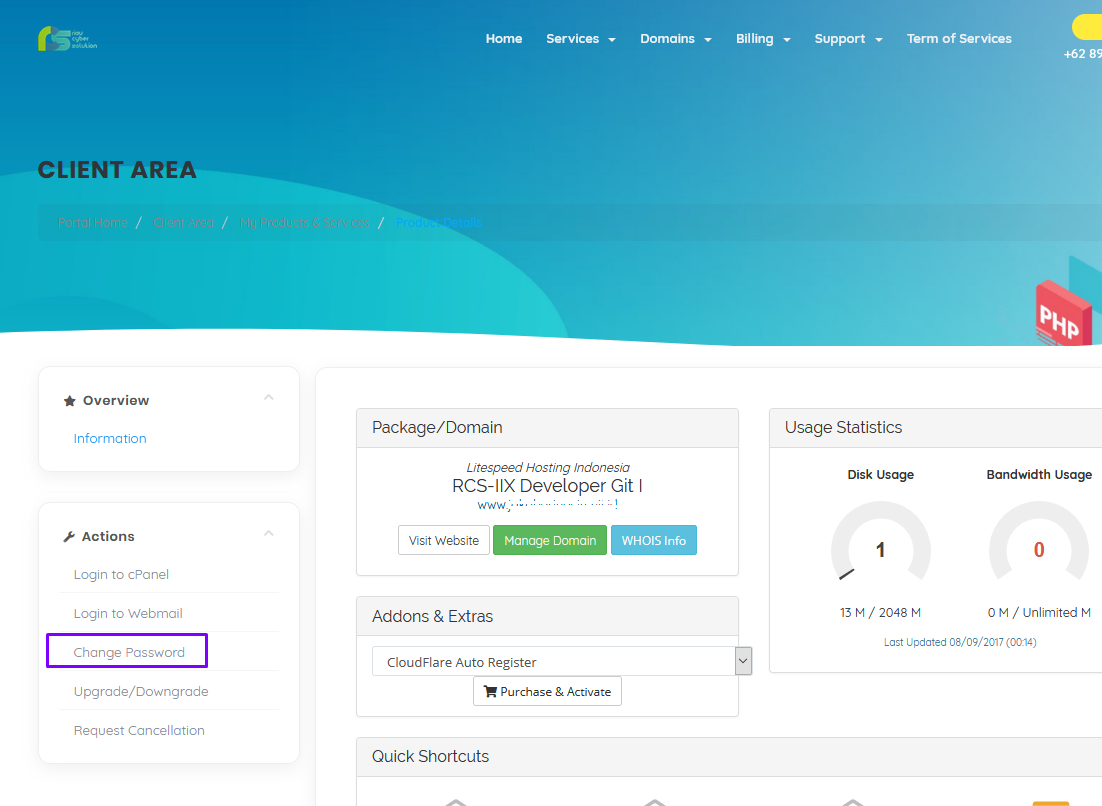Screen dimensions: 1102x806
Task: Open WHOIS Info for the domain
Action: click(653, 540)
